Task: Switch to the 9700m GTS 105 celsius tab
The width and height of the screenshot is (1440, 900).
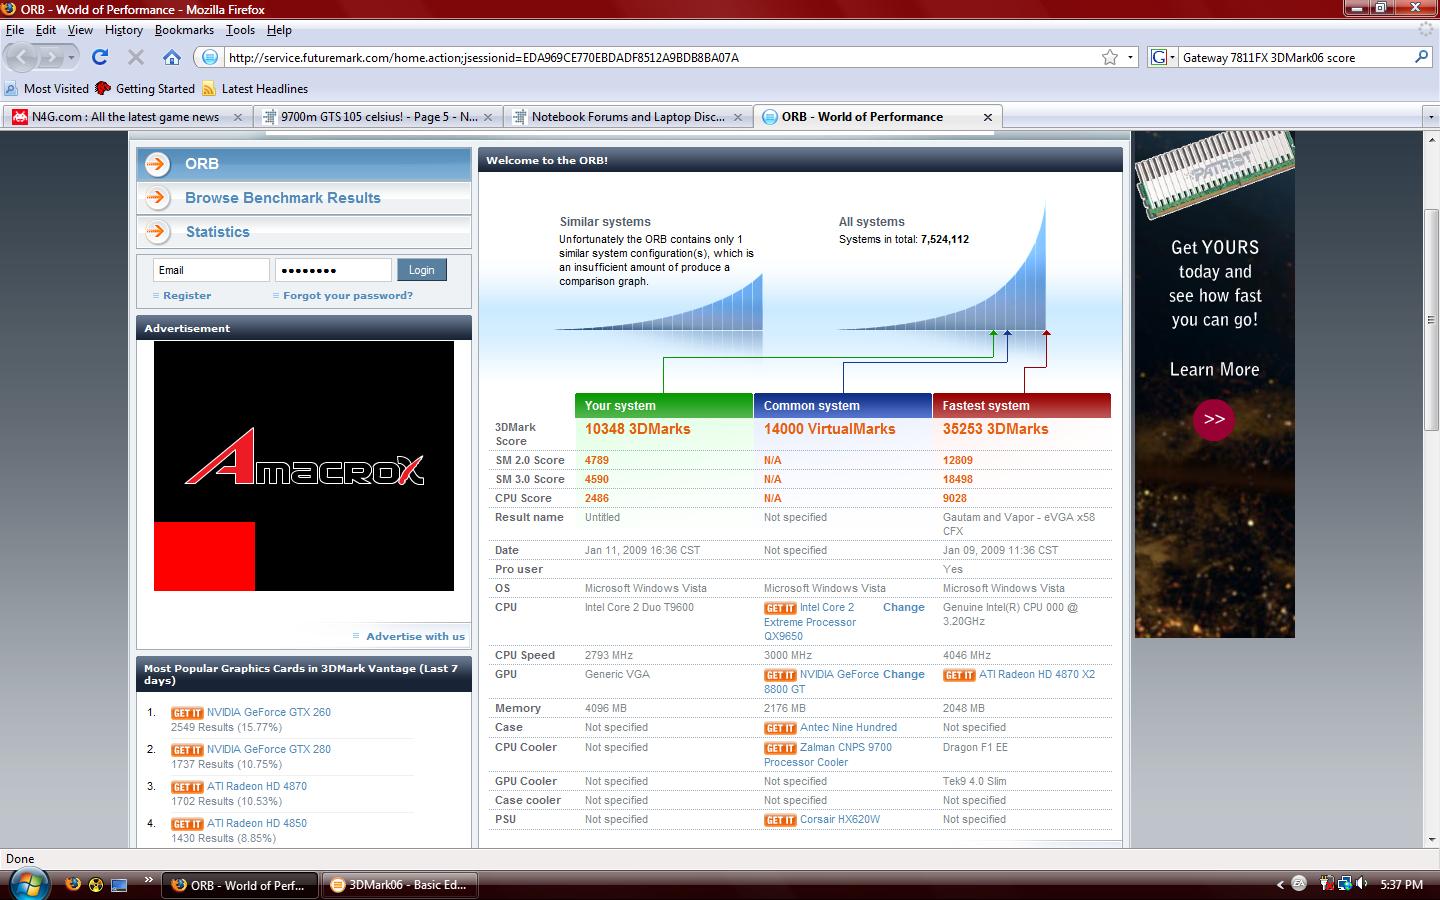Action: 377,117
